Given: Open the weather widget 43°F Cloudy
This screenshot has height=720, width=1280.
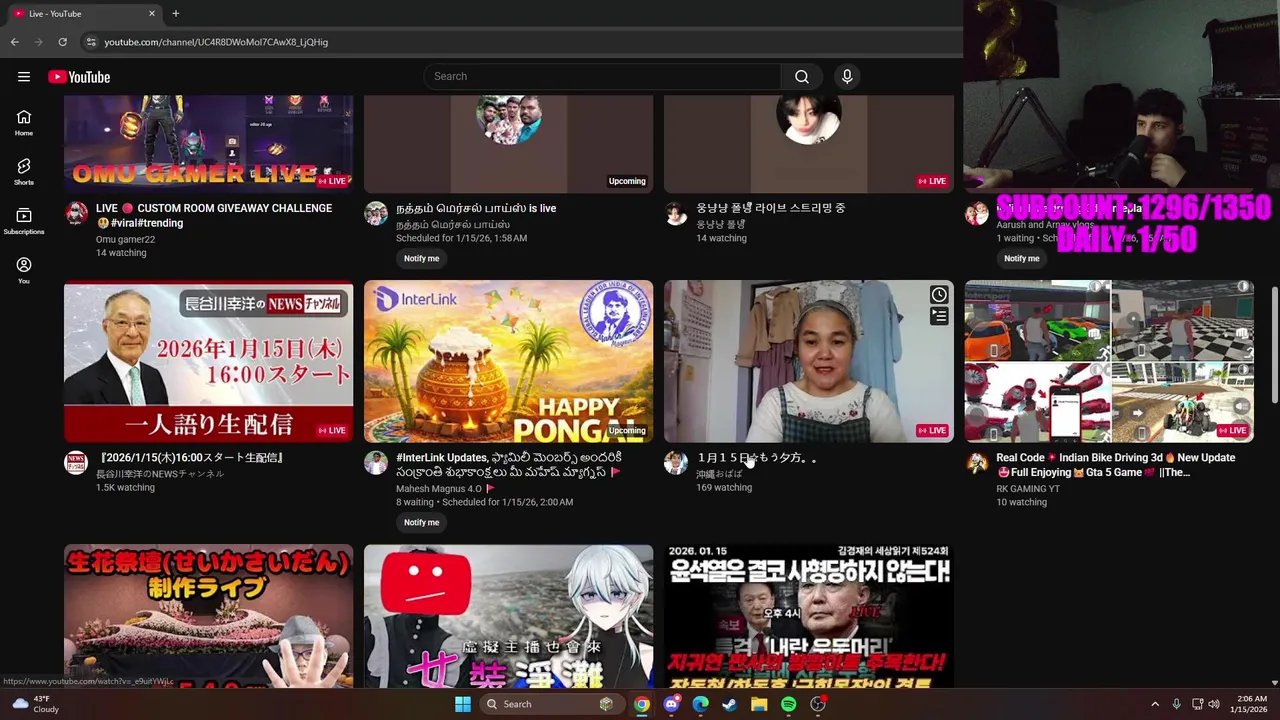Looking at the screenshot, I should coord(35,704).
